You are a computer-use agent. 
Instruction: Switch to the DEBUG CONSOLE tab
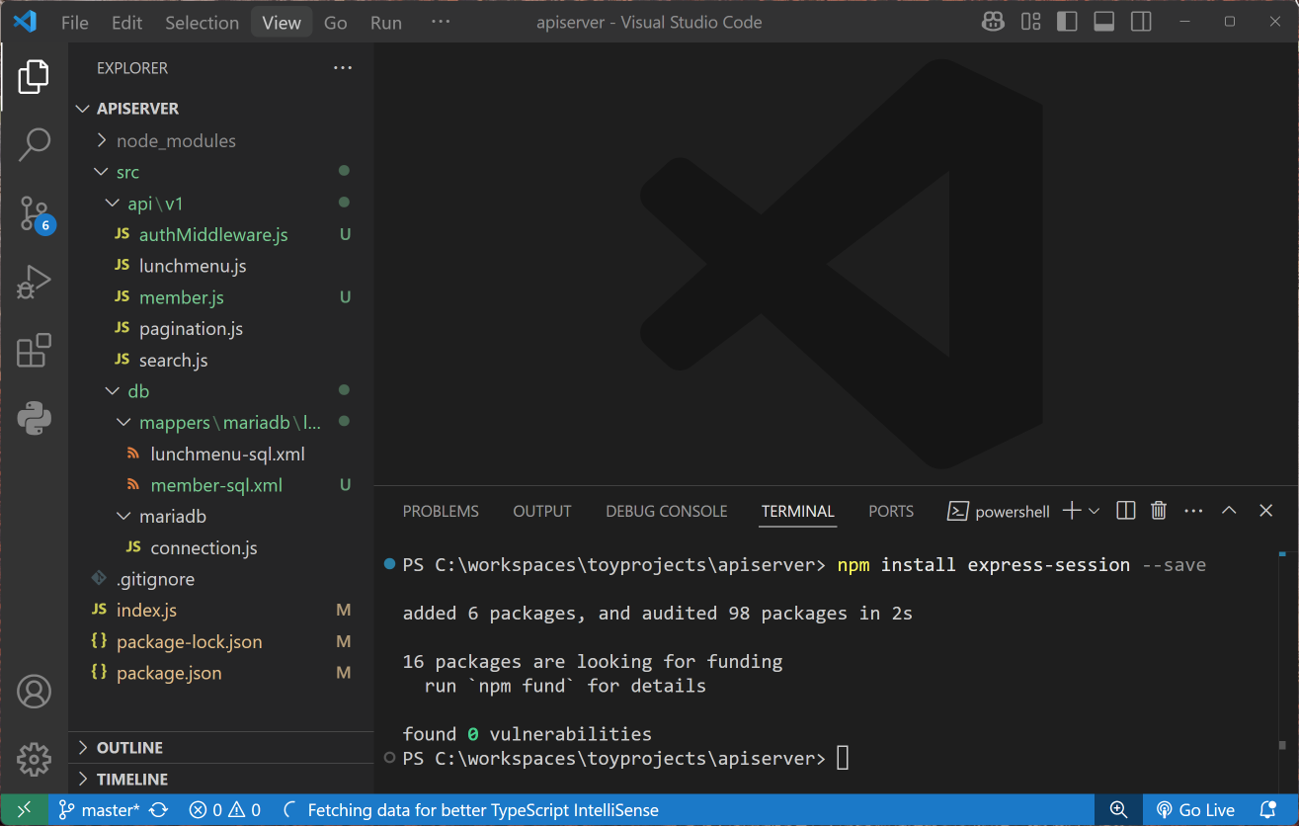pyautogui.click(x=666, y=511)
